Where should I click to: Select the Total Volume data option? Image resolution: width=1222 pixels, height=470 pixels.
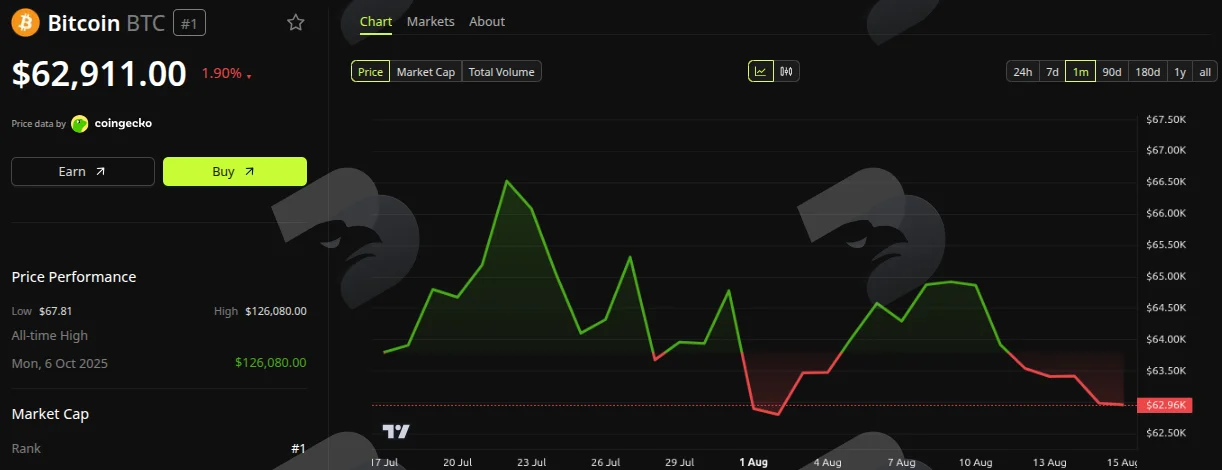(x=502, y=71)
